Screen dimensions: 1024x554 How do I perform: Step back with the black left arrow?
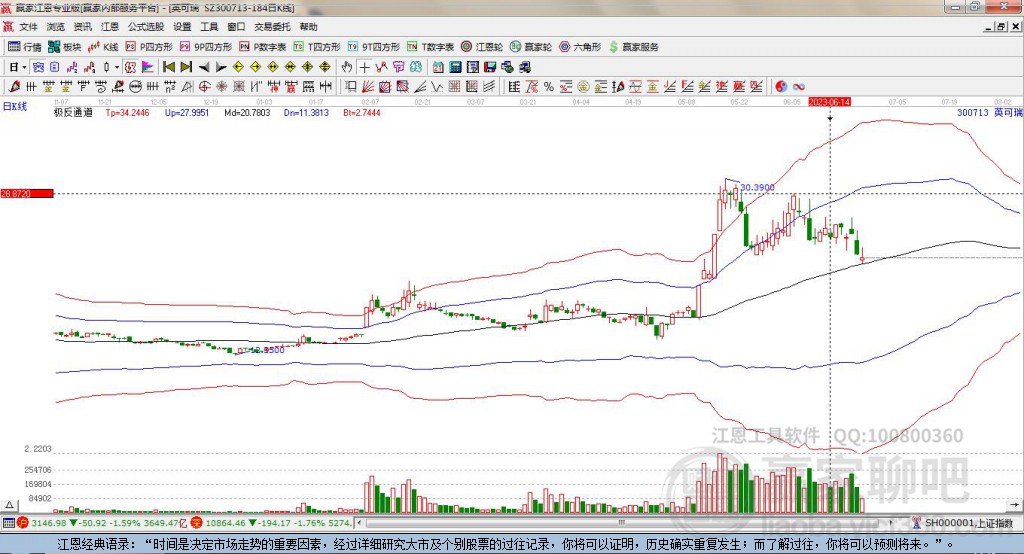tap(204, 67)
